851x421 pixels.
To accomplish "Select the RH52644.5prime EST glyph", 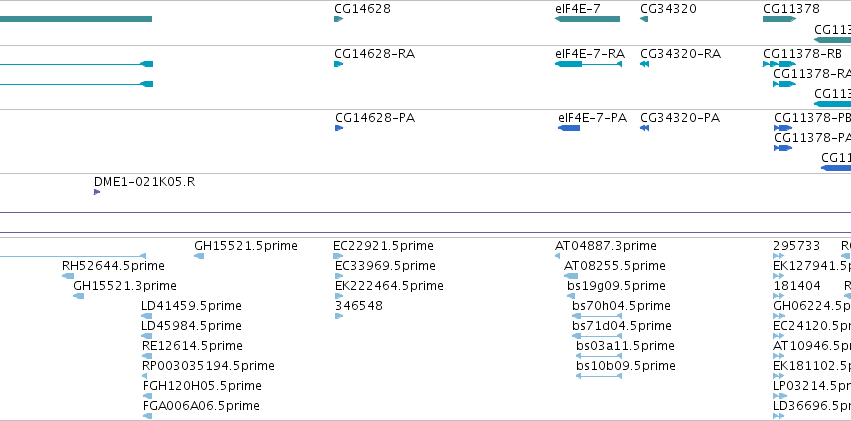I will point(68,276).
